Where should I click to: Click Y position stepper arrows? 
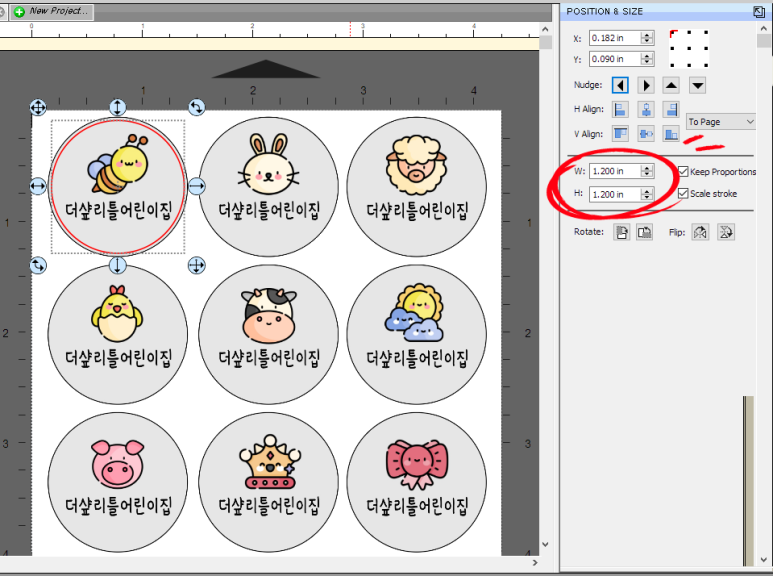click(647, 59)
